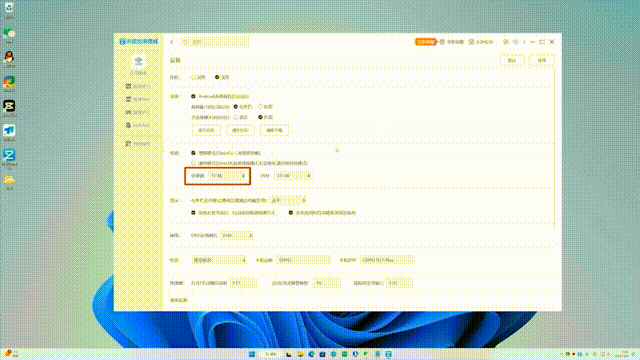Open the first sidebar entry below the large icon
This screenshot has height=360, width=640.
click(139, 86)
